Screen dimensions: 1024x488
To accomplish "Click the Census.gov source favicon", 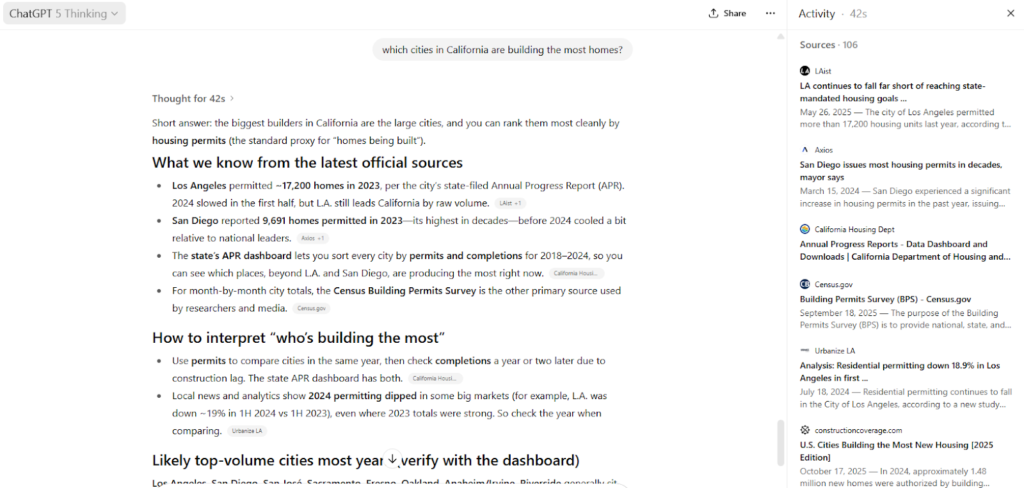I will click(x=805, y=284).
